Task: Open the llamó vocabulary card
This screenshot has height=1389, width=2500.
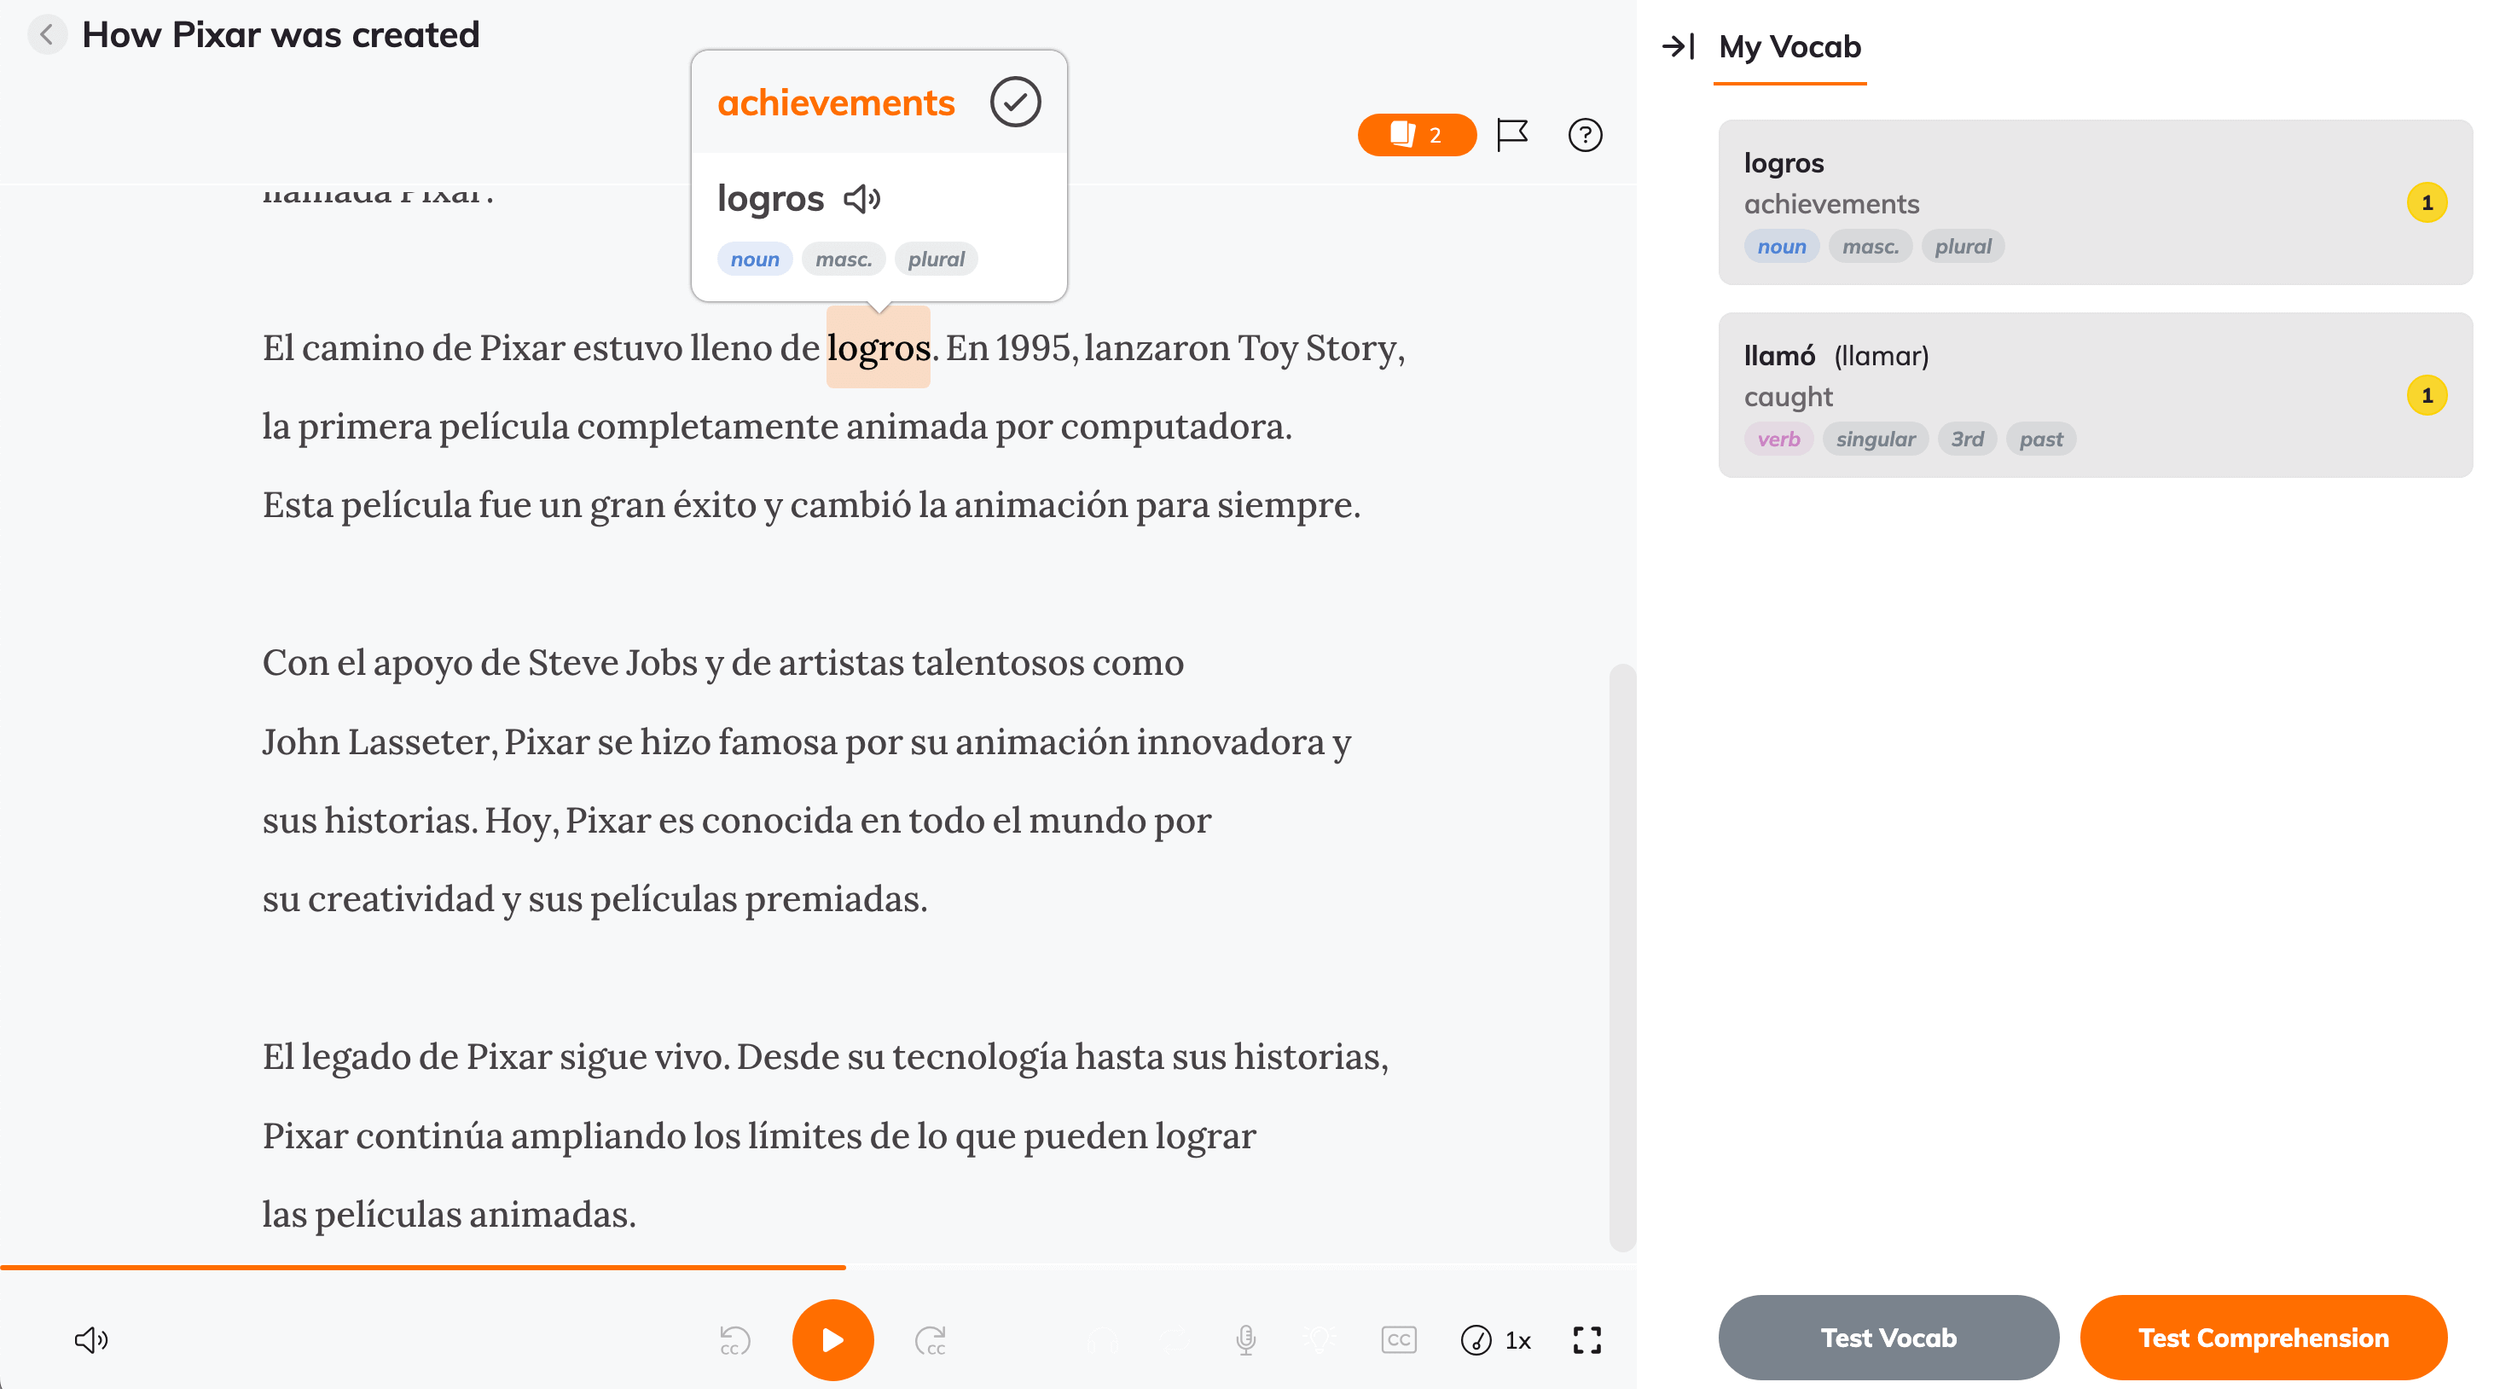Action: [x=2094, y=395]
